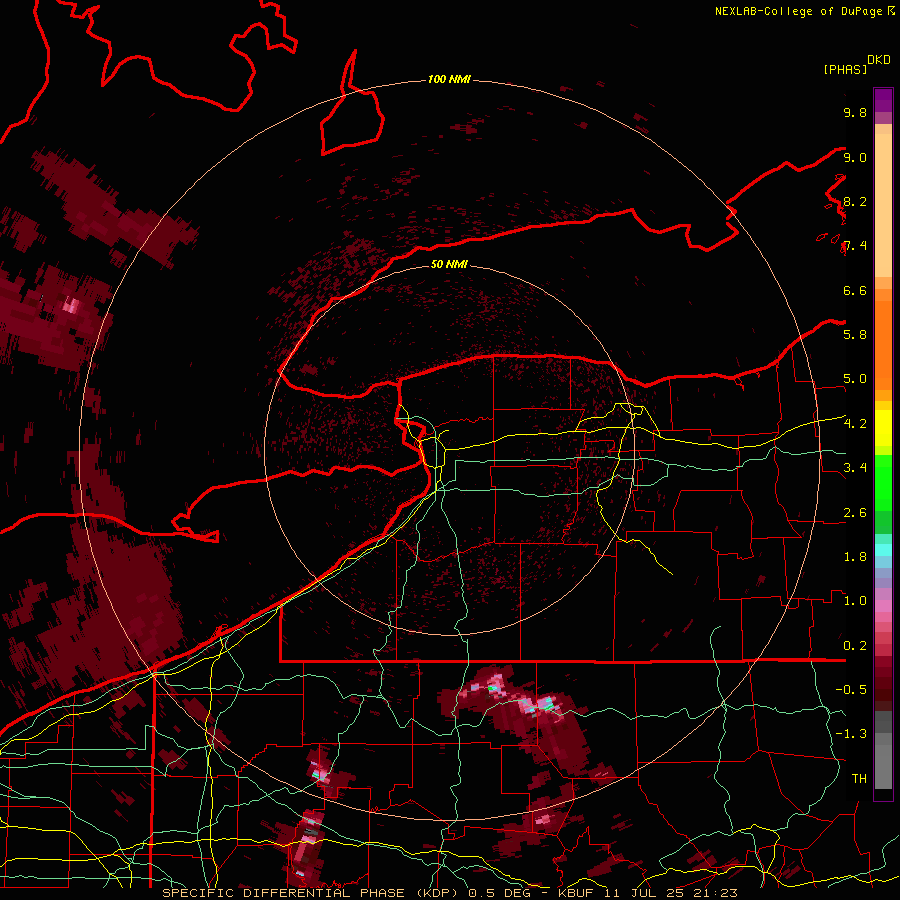The image size is (900, 900).
Task: Select the -1.3 value on the color scale
Action: pyautogui.click(x=851, y=734)
